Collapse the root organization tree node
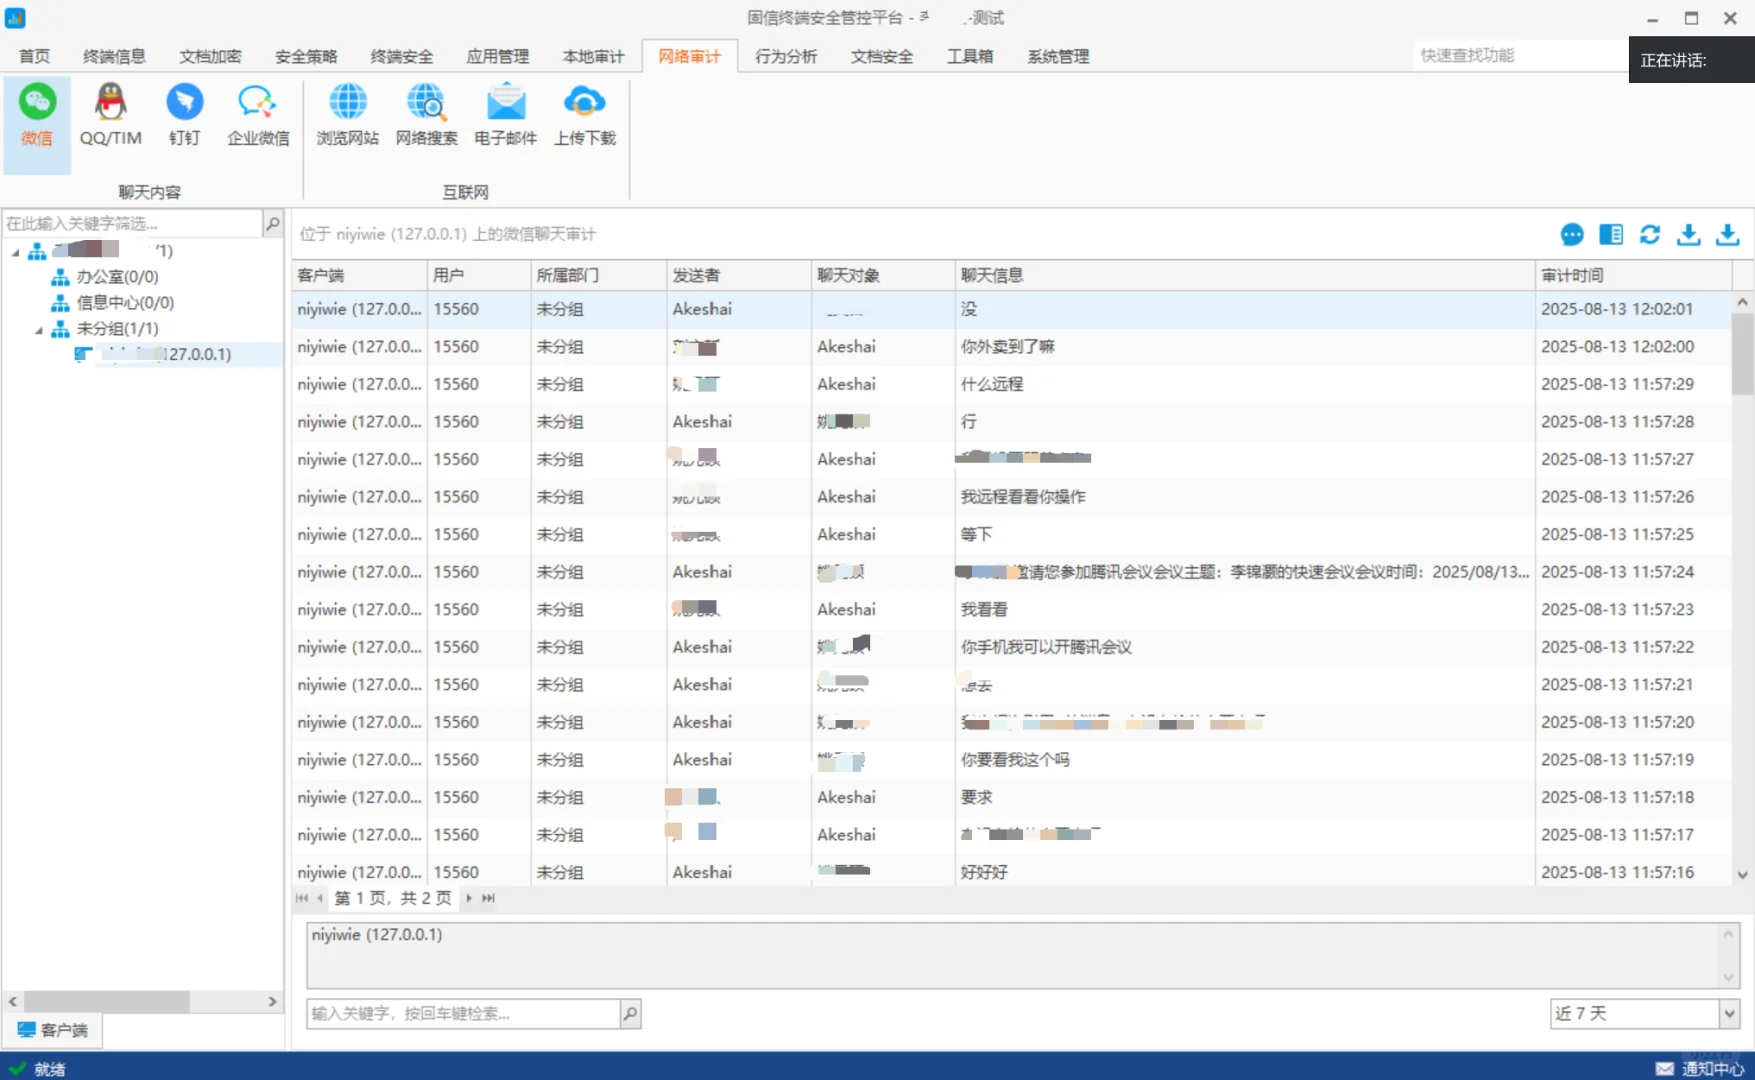This screenshot has height=1080, width=1755. click(x=14, y=251)
